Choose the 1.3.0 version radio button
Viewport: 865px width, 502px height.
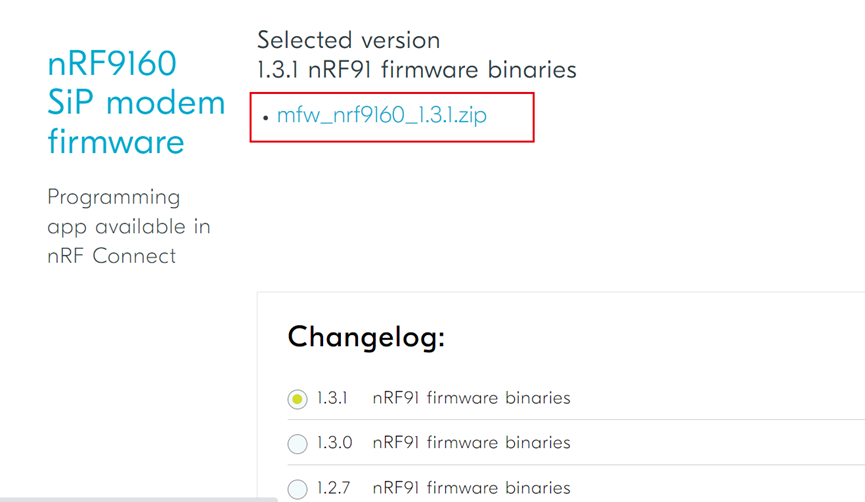pos(297,444)
